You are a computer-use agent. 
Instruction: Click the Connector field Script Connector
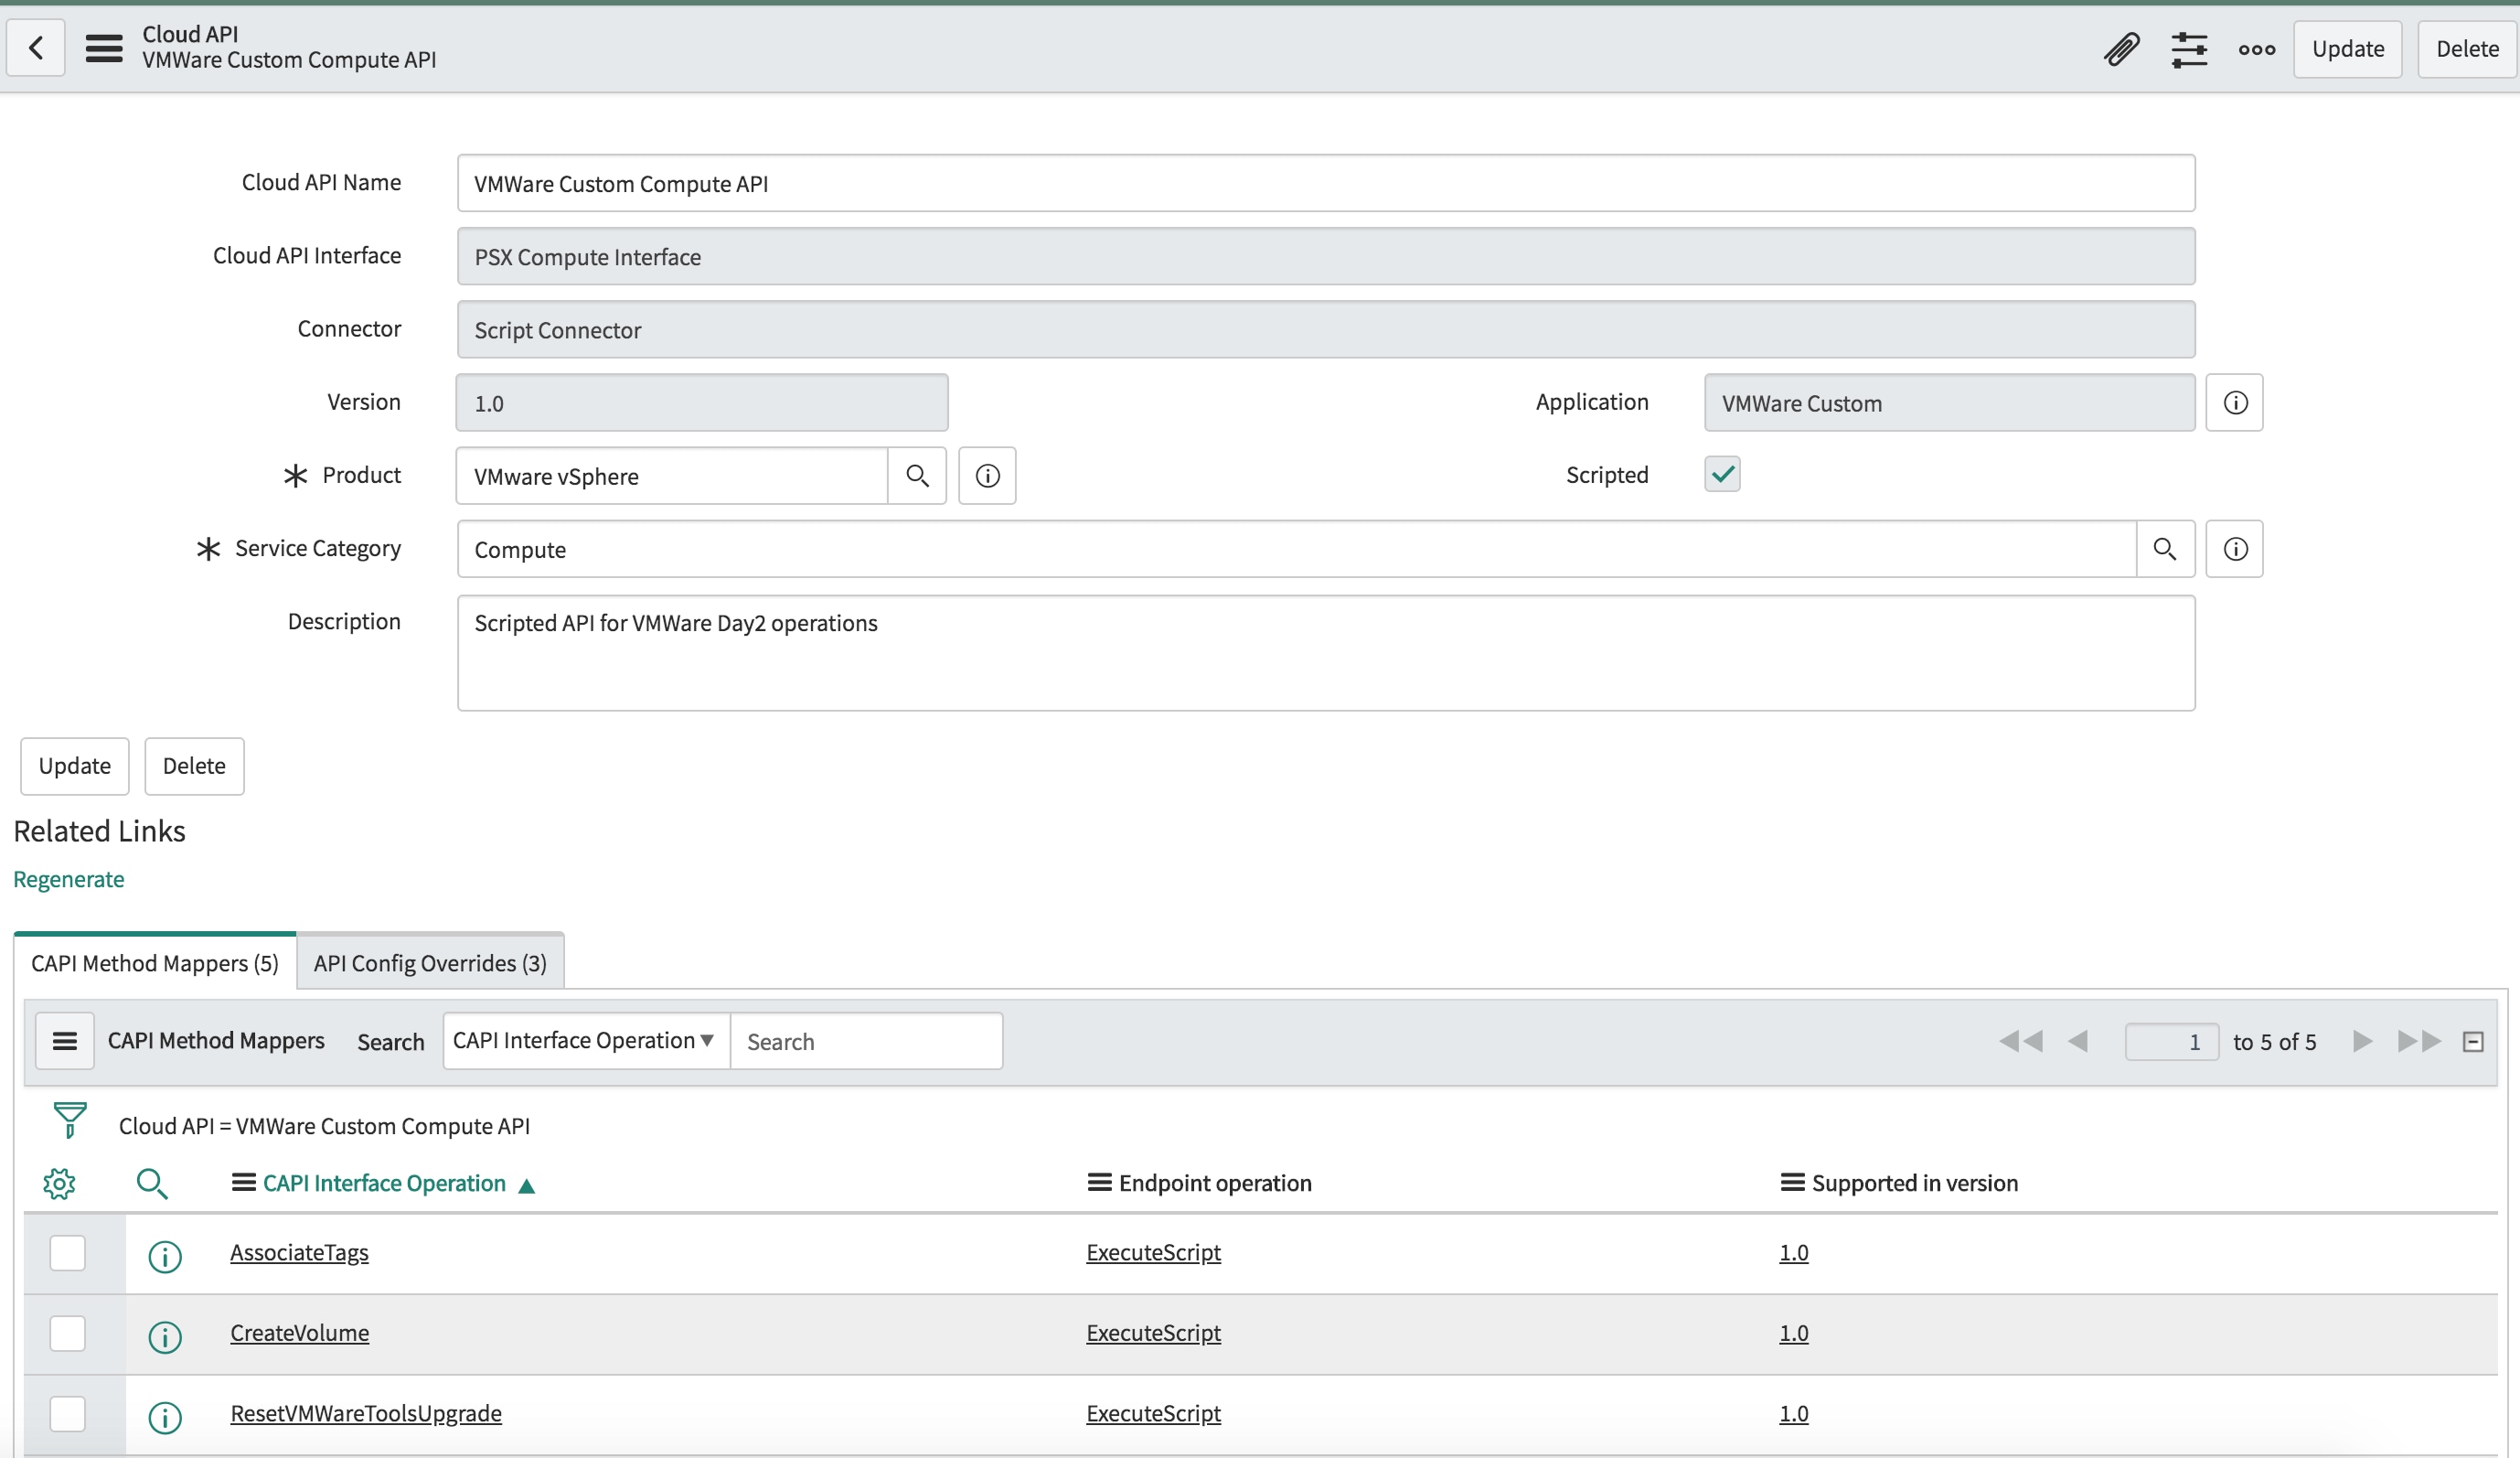click(x=1326, y=329)
